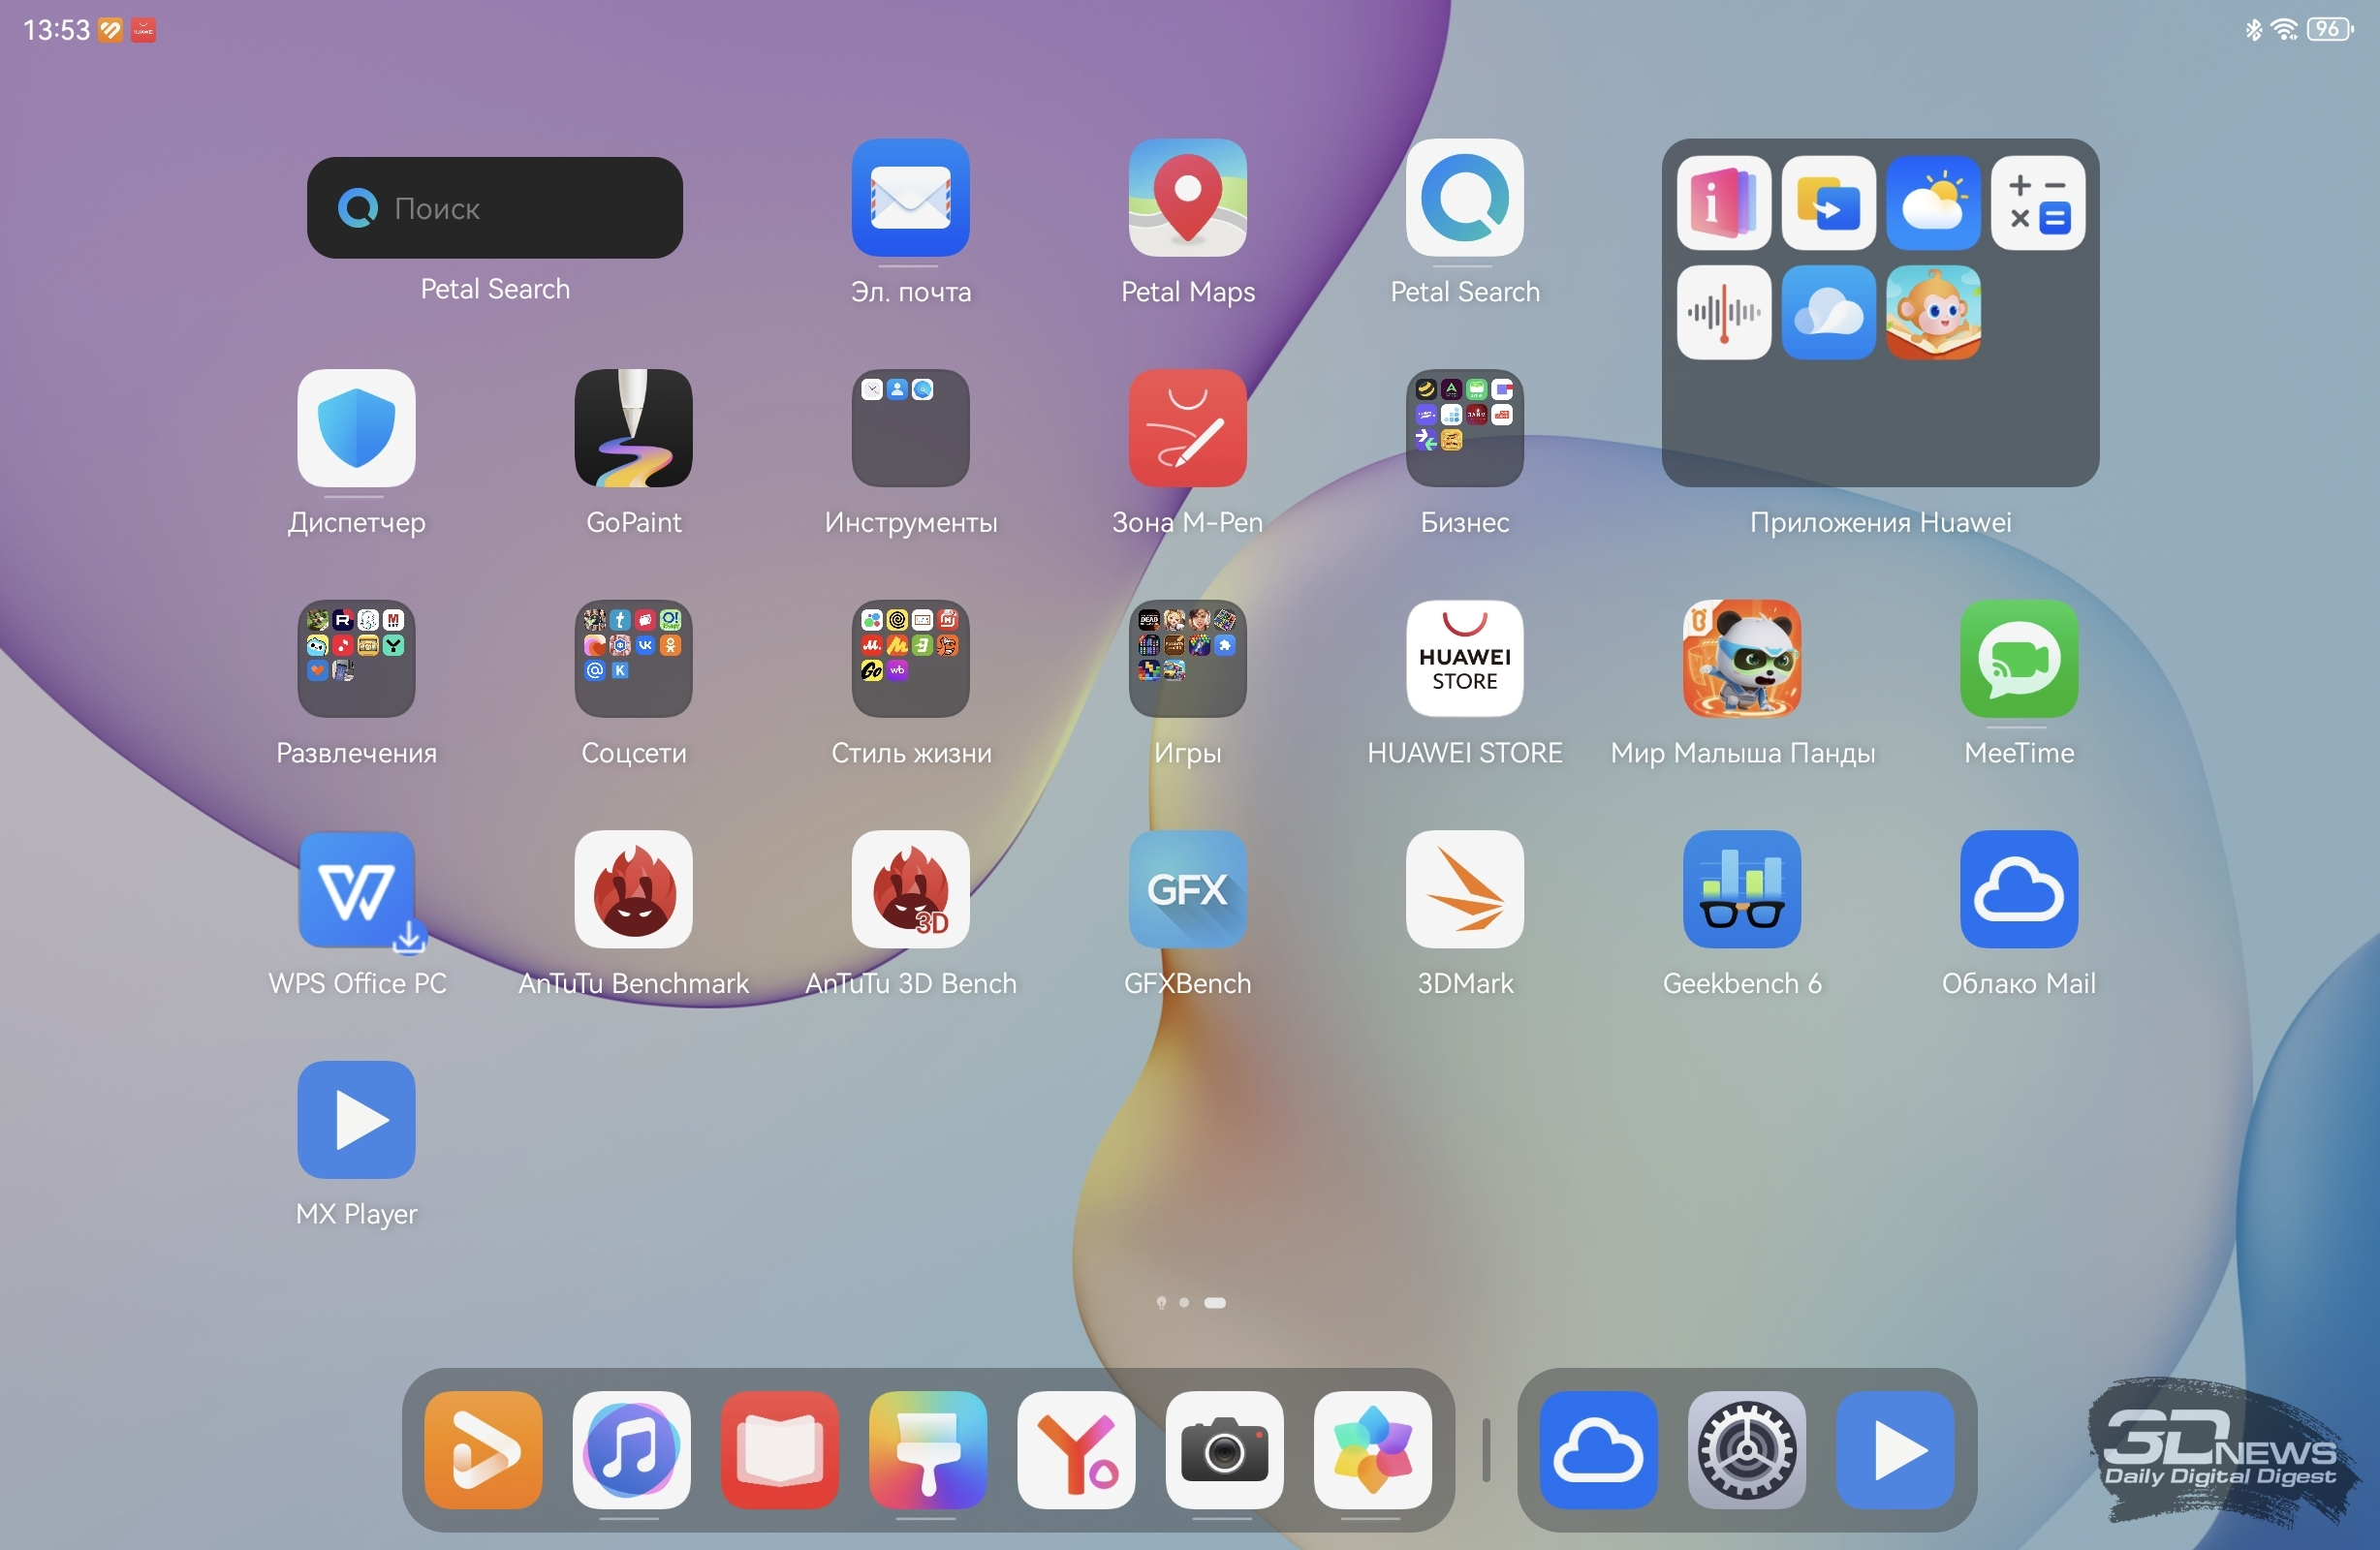Image resolution: width=2380 pixels, height=1550 pixels.
Task: Open Weather app in Huawei folder
Action: point(1933,203)
